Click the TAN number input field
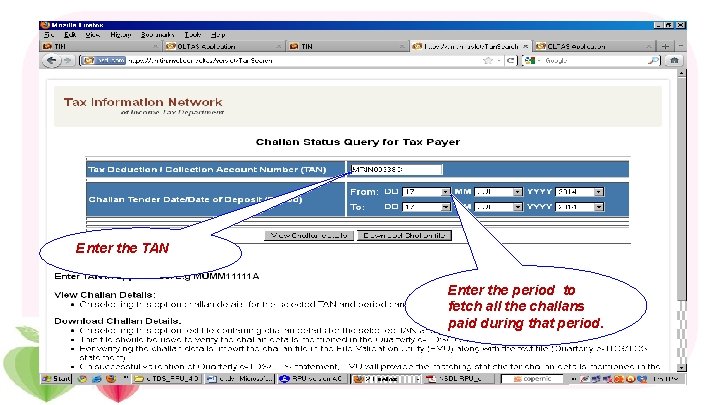The width and height of the screenshot is (720, 405). (x=396, y=169)
